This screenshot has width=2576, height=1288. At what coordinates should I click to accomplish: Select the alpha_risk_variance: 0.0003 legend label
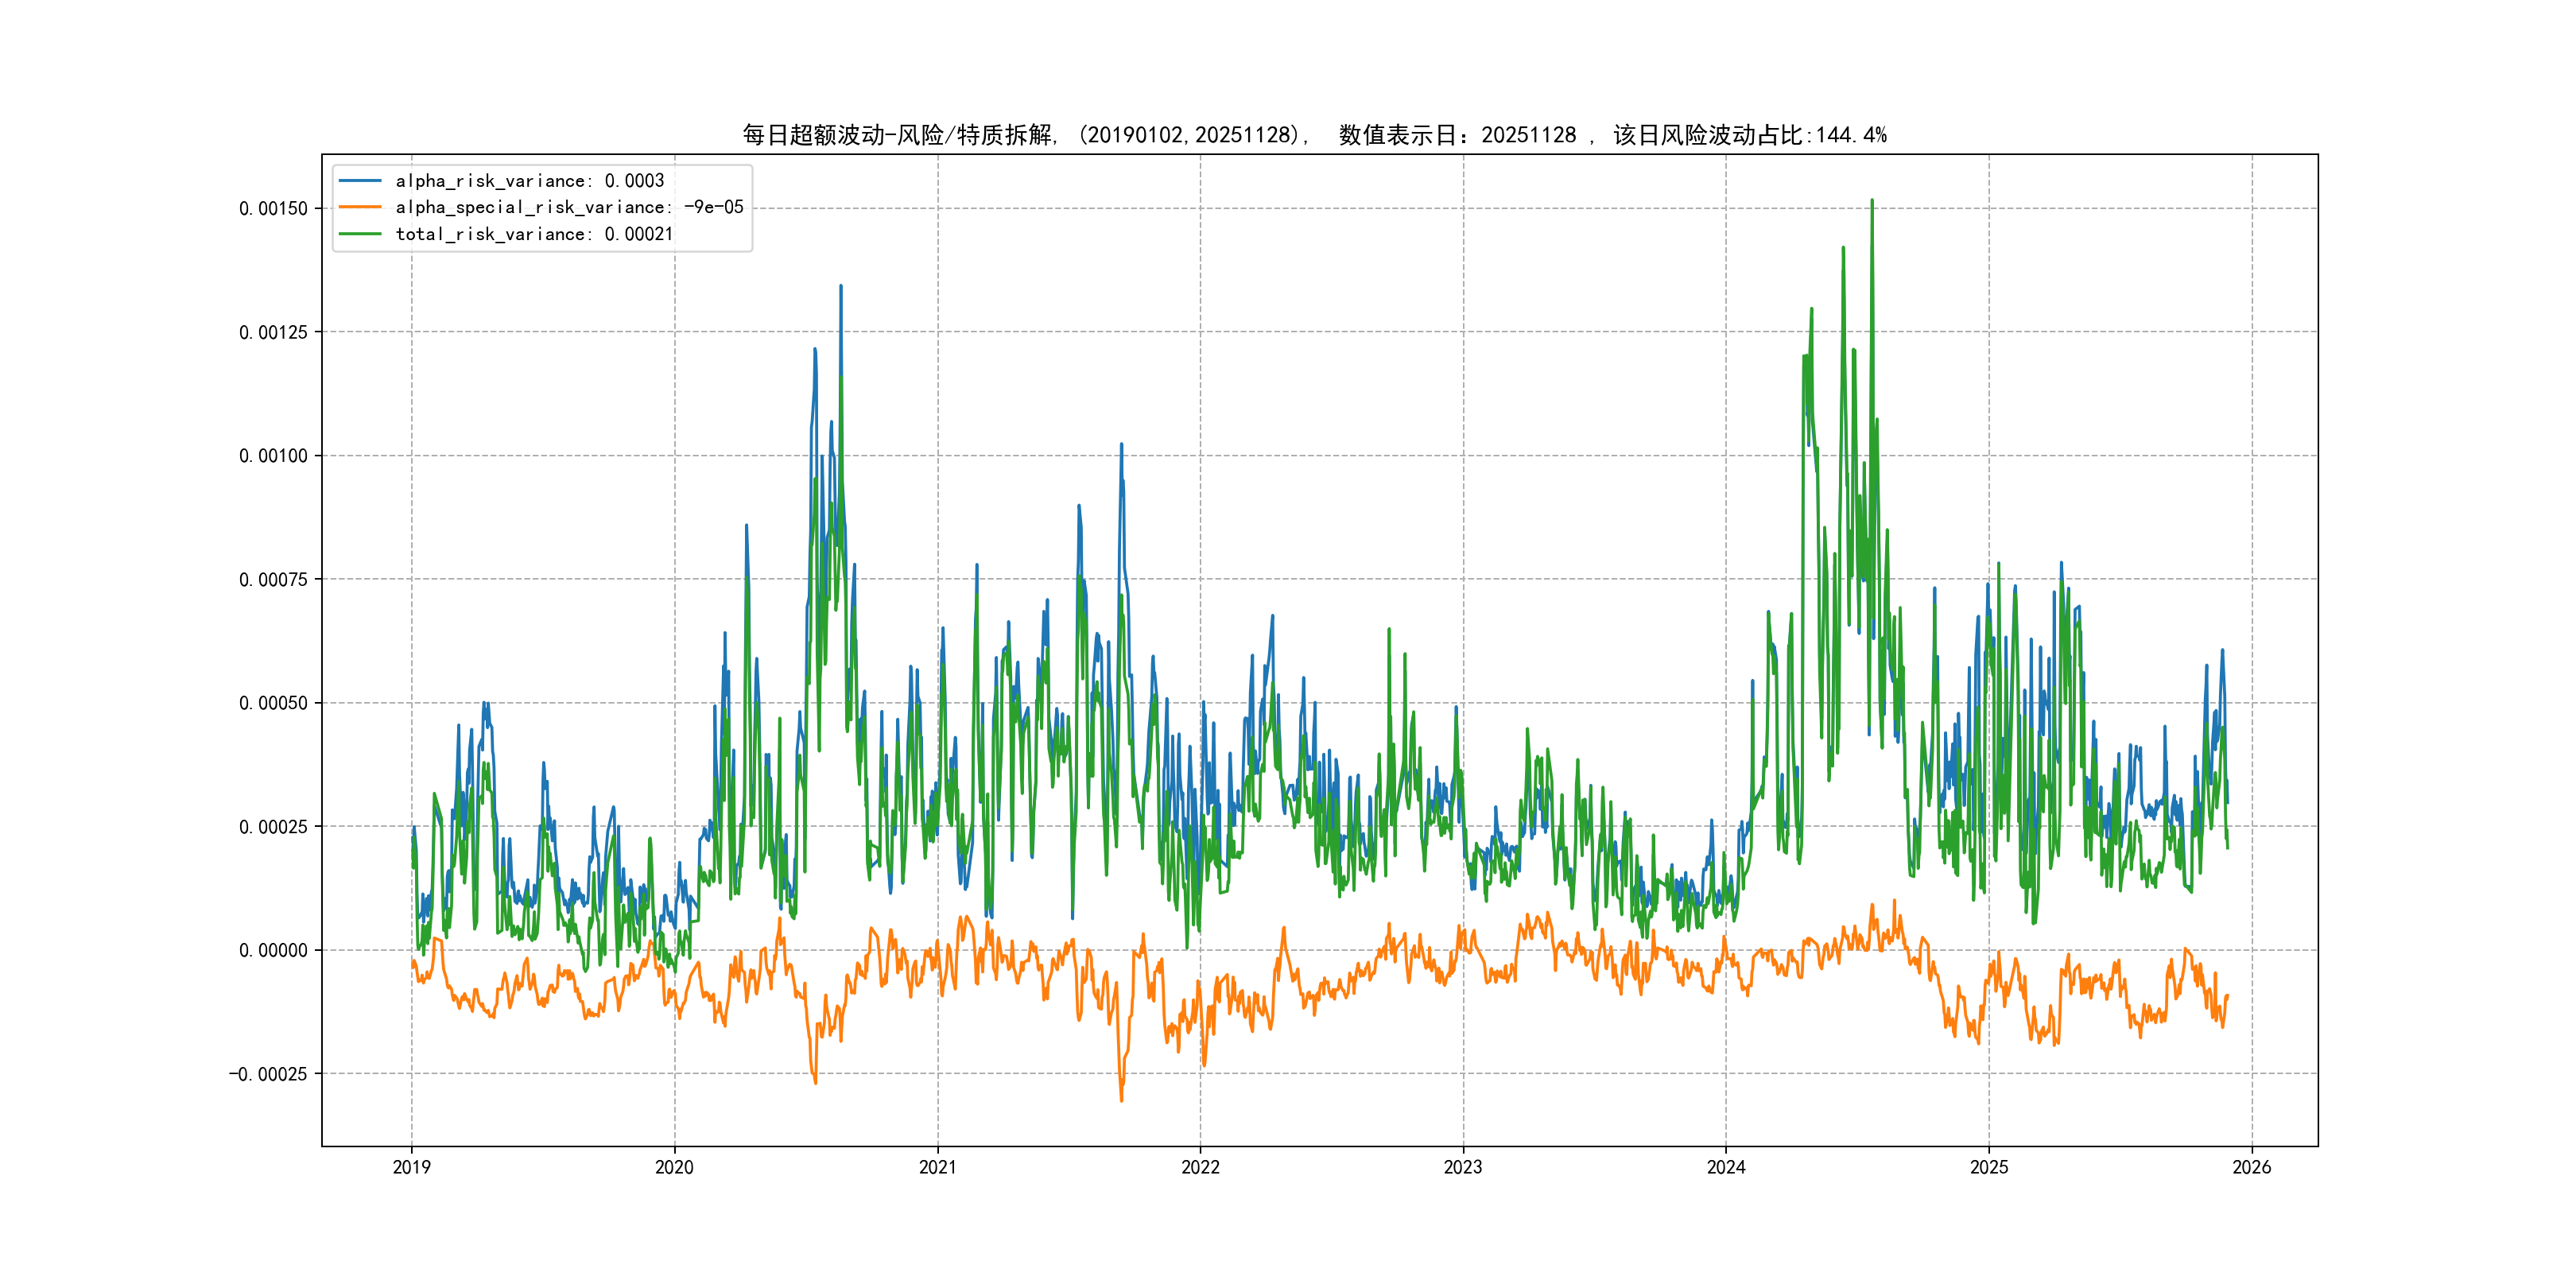529,181
